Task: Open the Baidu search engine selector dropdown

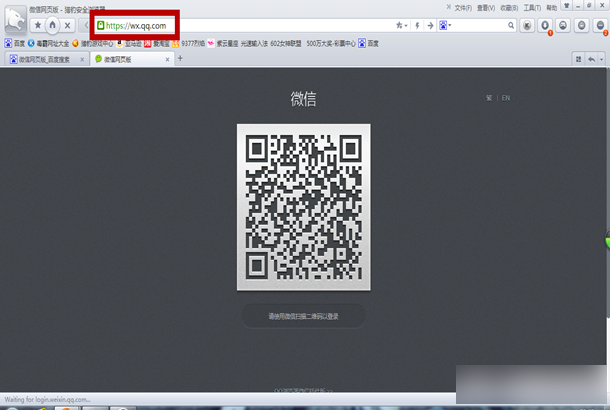Action: pyautogui.click(x=445, y=26)
